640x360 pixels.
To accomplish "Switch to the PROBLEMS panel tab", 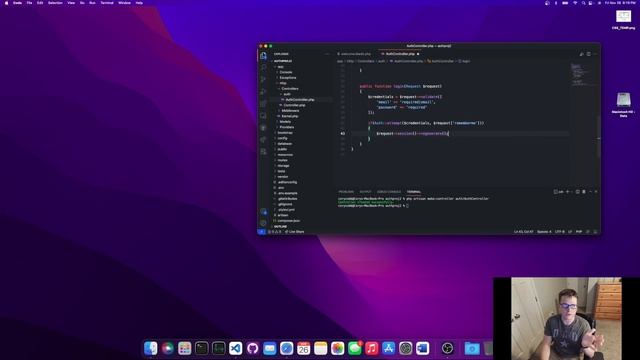I will tap(346, 192).
